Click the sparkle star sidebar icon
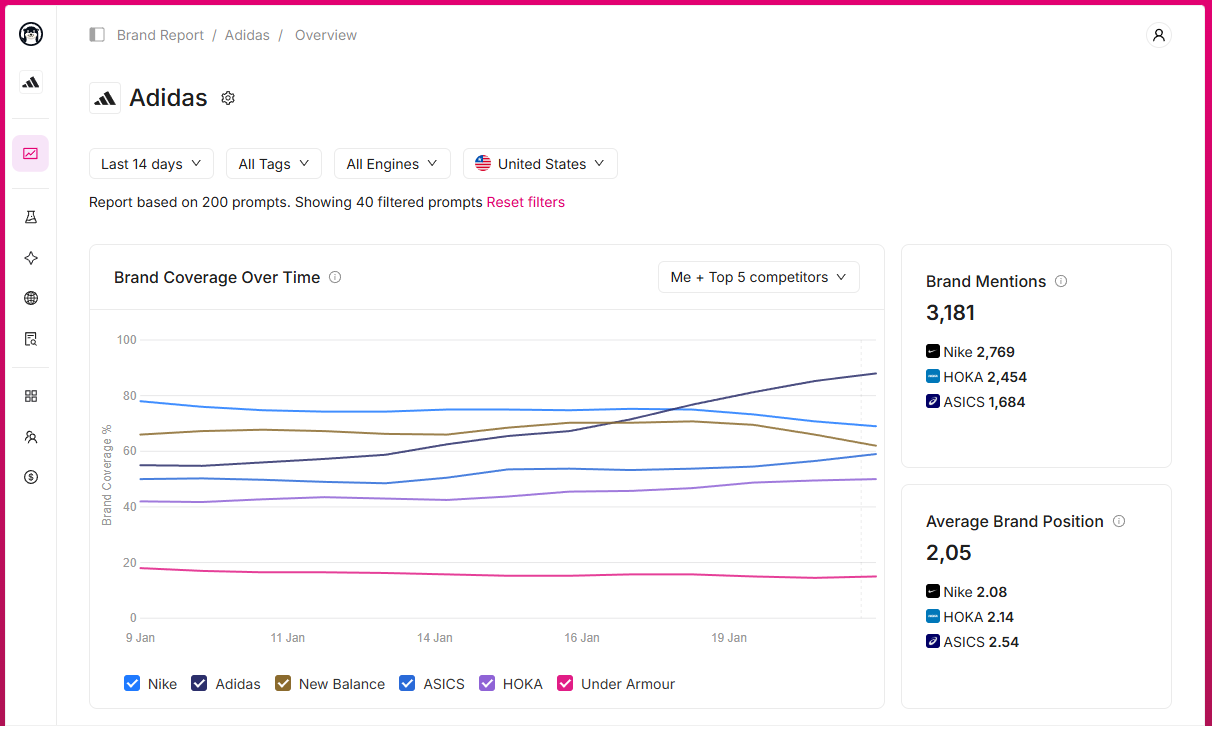 point(31,258)
